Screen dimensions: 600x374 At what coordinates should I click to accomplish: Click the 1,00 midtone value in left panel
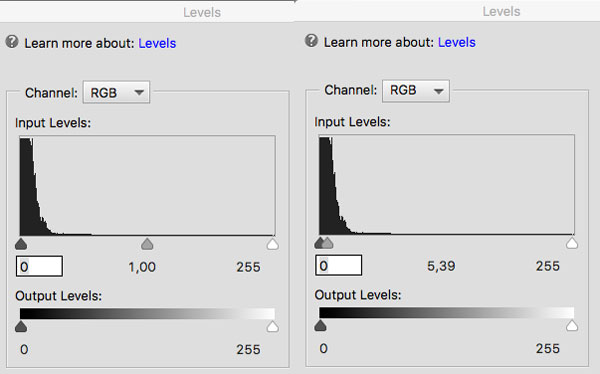click(x=142, y=267)
